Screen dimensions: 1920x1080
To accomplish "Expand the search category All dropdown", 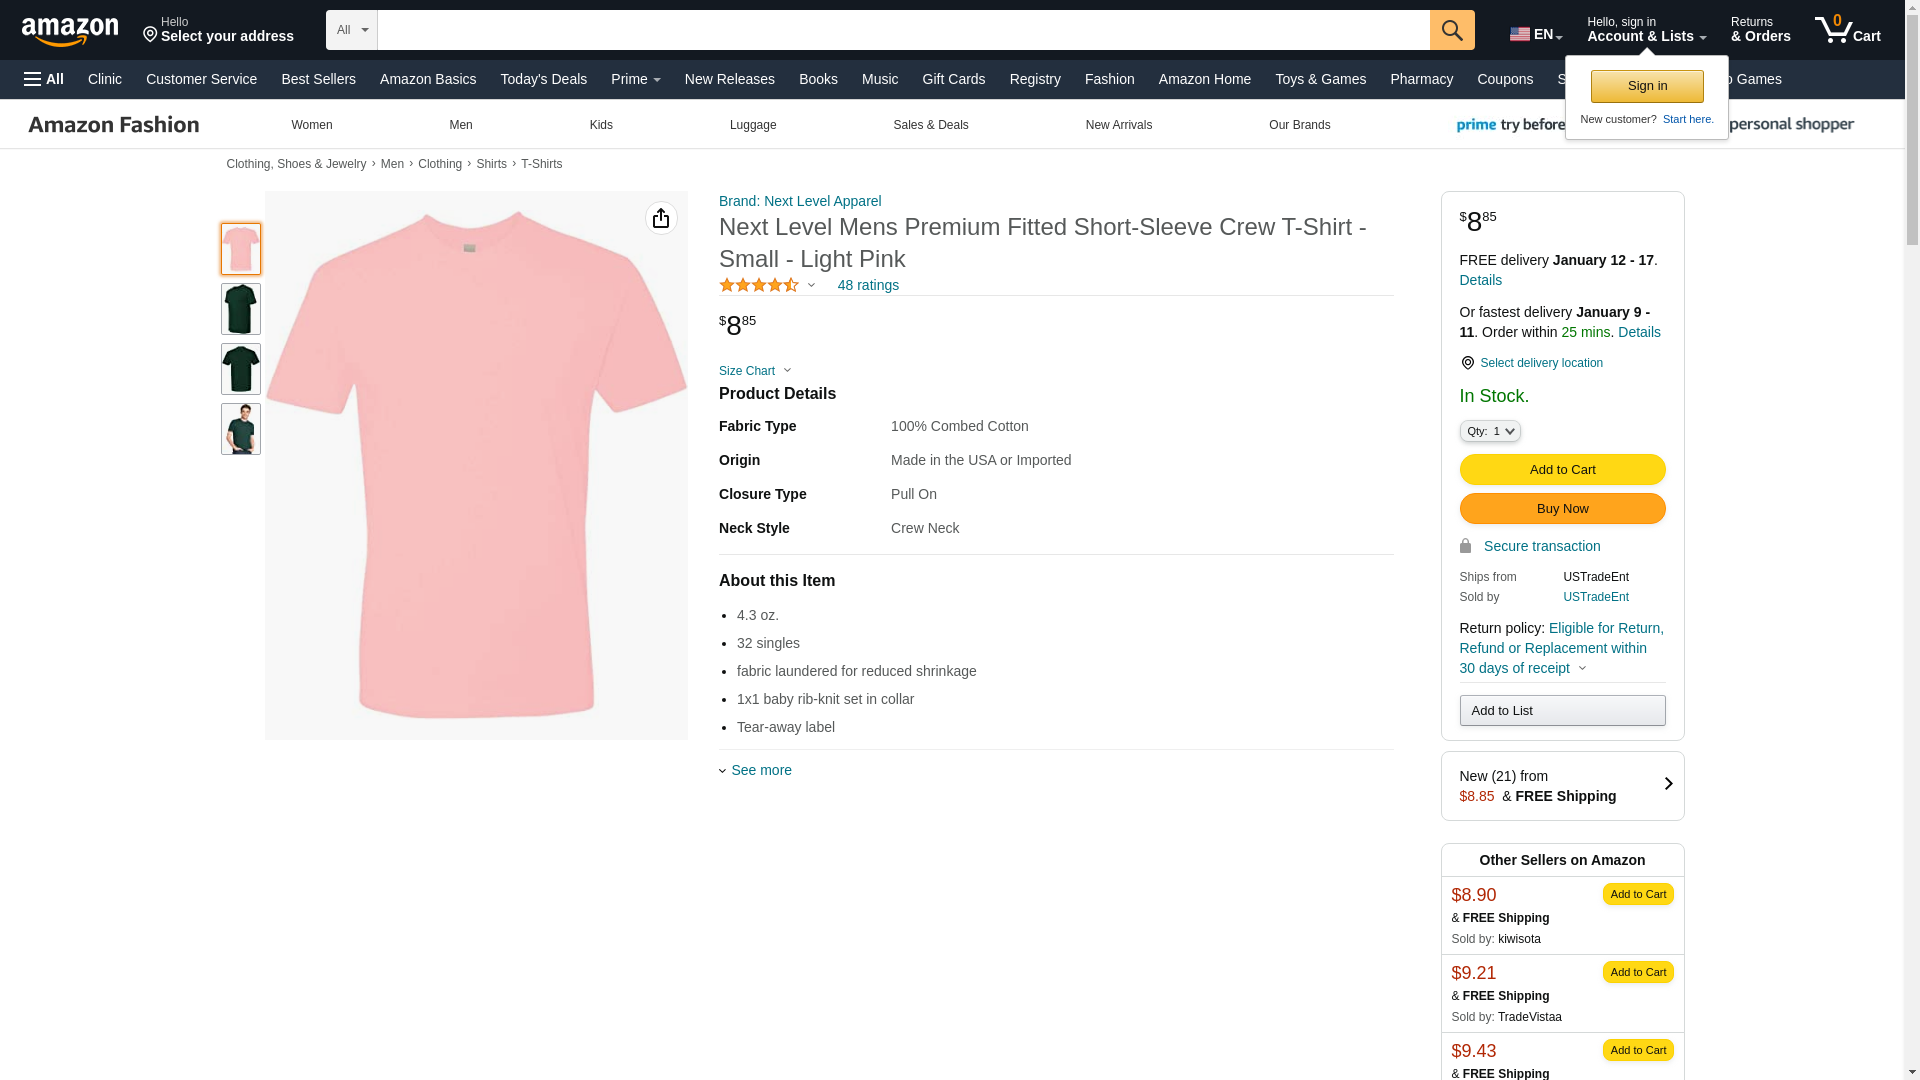I will tap(351, 30).
